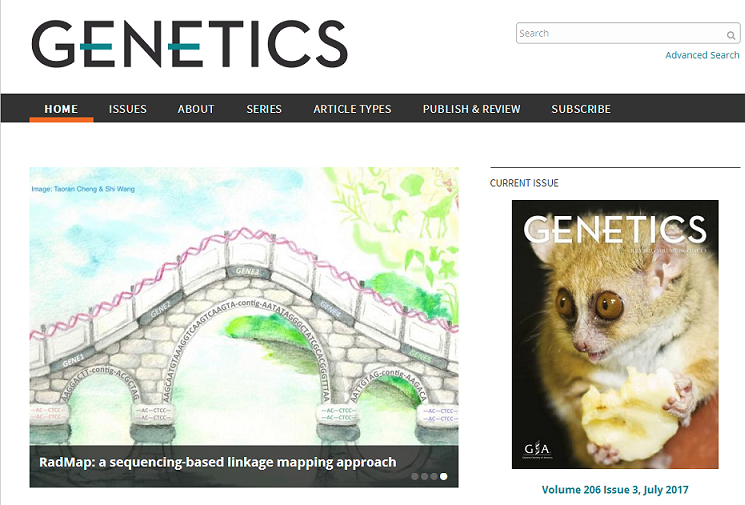Open the current issue lemur cover thumbnail
The height and width of the screenshot is (505, 745).
pyautogui.click(x=615, y=334)
